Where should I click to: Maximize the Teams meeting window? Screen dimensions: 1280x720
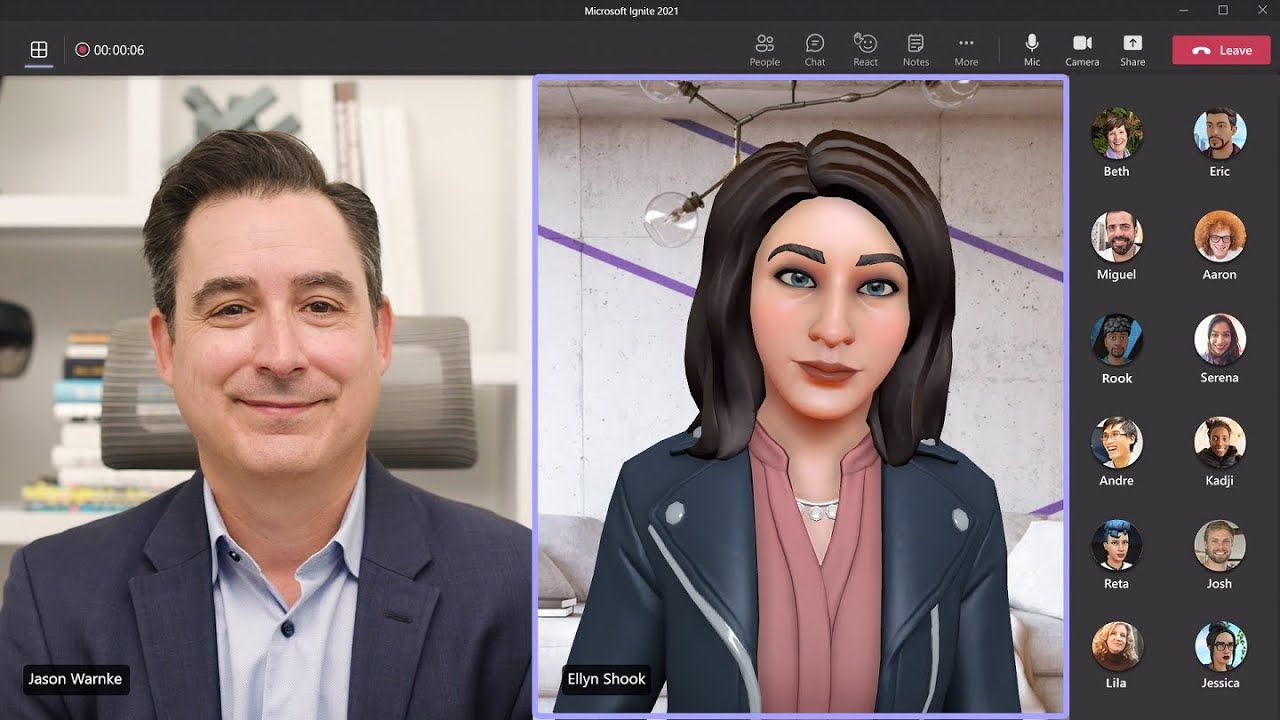1222,10
